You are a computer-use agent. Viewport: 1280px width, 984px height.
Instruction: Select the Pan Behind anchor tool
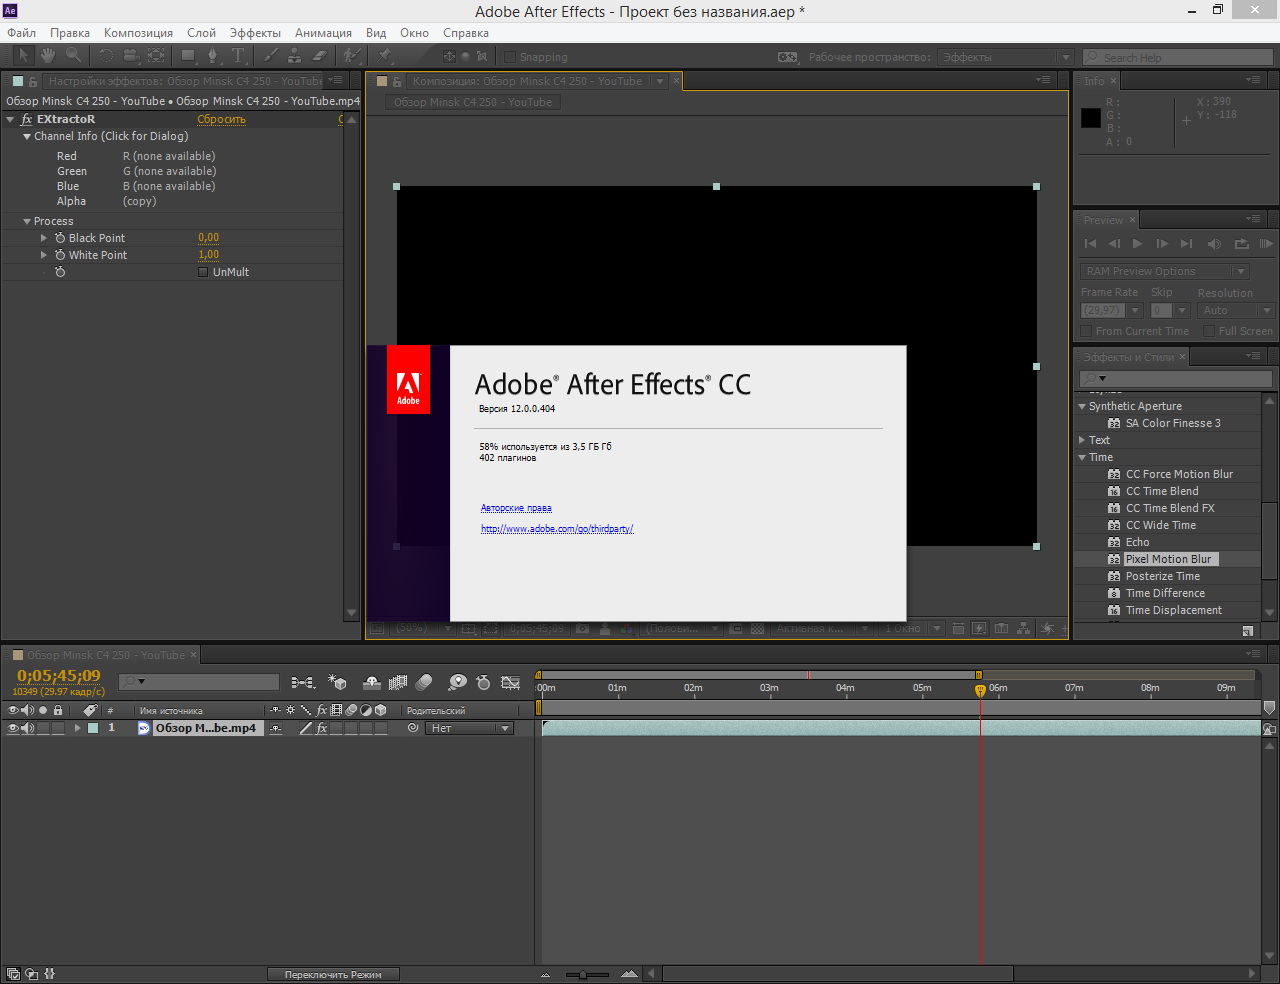[x=156, y=56]
